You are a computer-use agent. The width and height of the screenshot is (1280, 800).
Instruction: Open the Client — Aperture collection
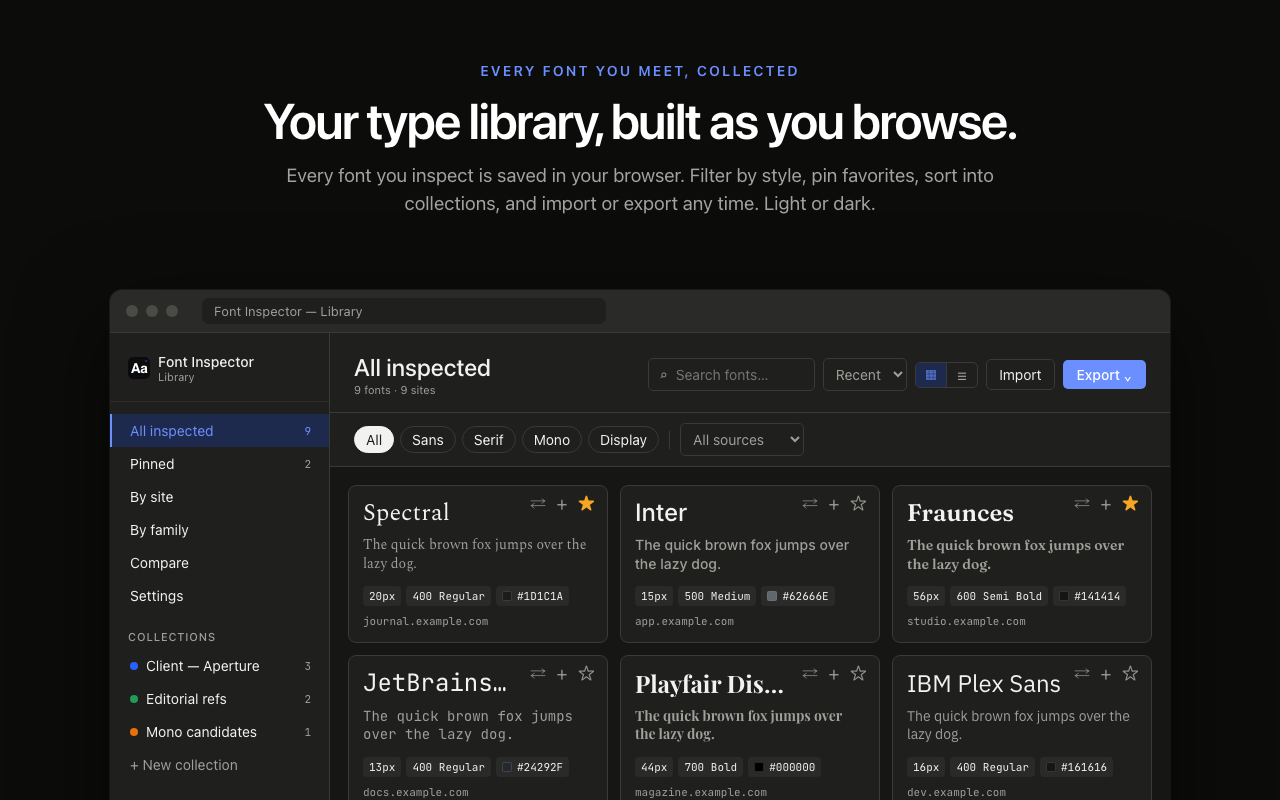point(220,666)
